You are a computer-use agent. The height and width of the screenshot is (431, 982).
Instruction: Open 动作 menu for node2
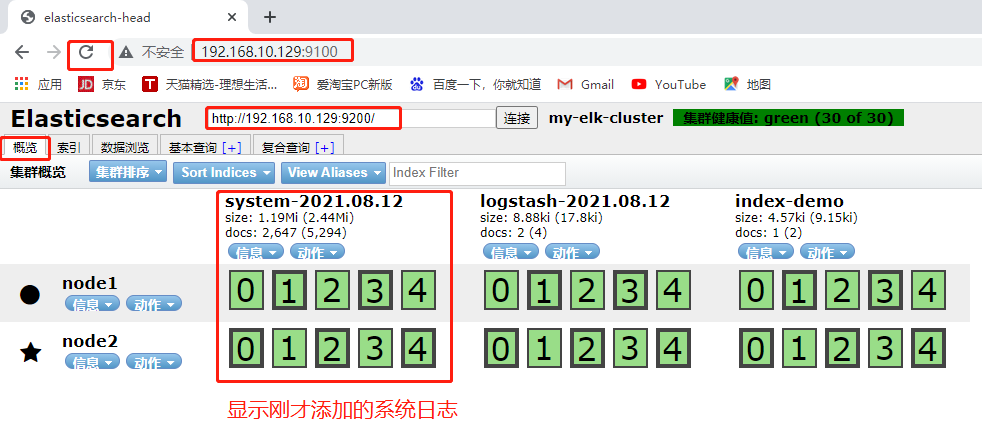point(154,362)
